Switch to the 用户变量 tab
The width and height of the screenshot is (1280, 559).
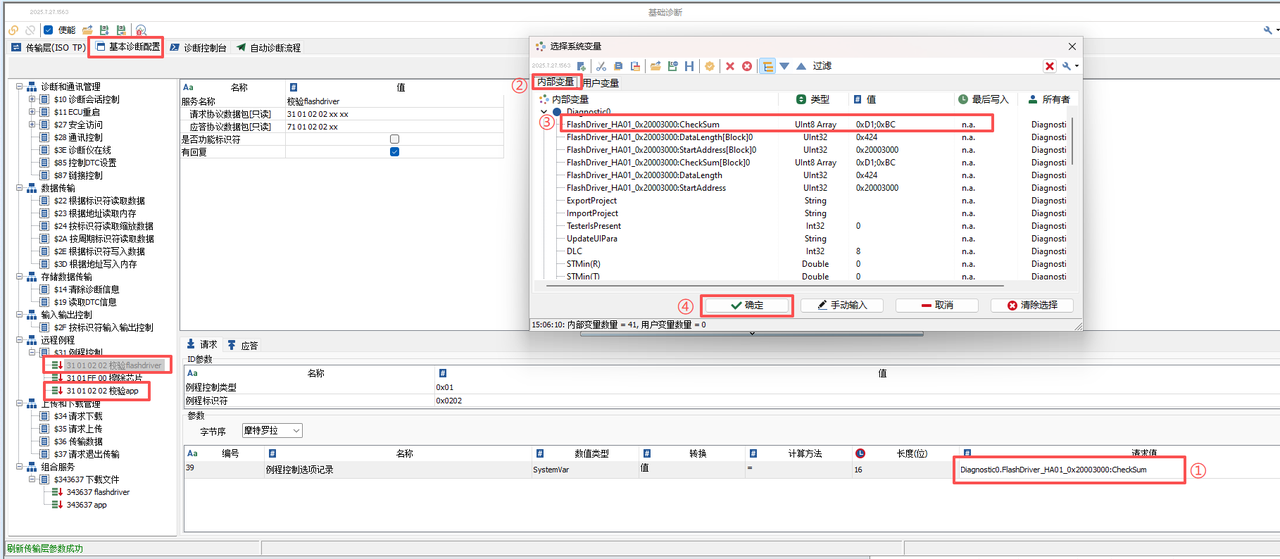tap(600, 83)
